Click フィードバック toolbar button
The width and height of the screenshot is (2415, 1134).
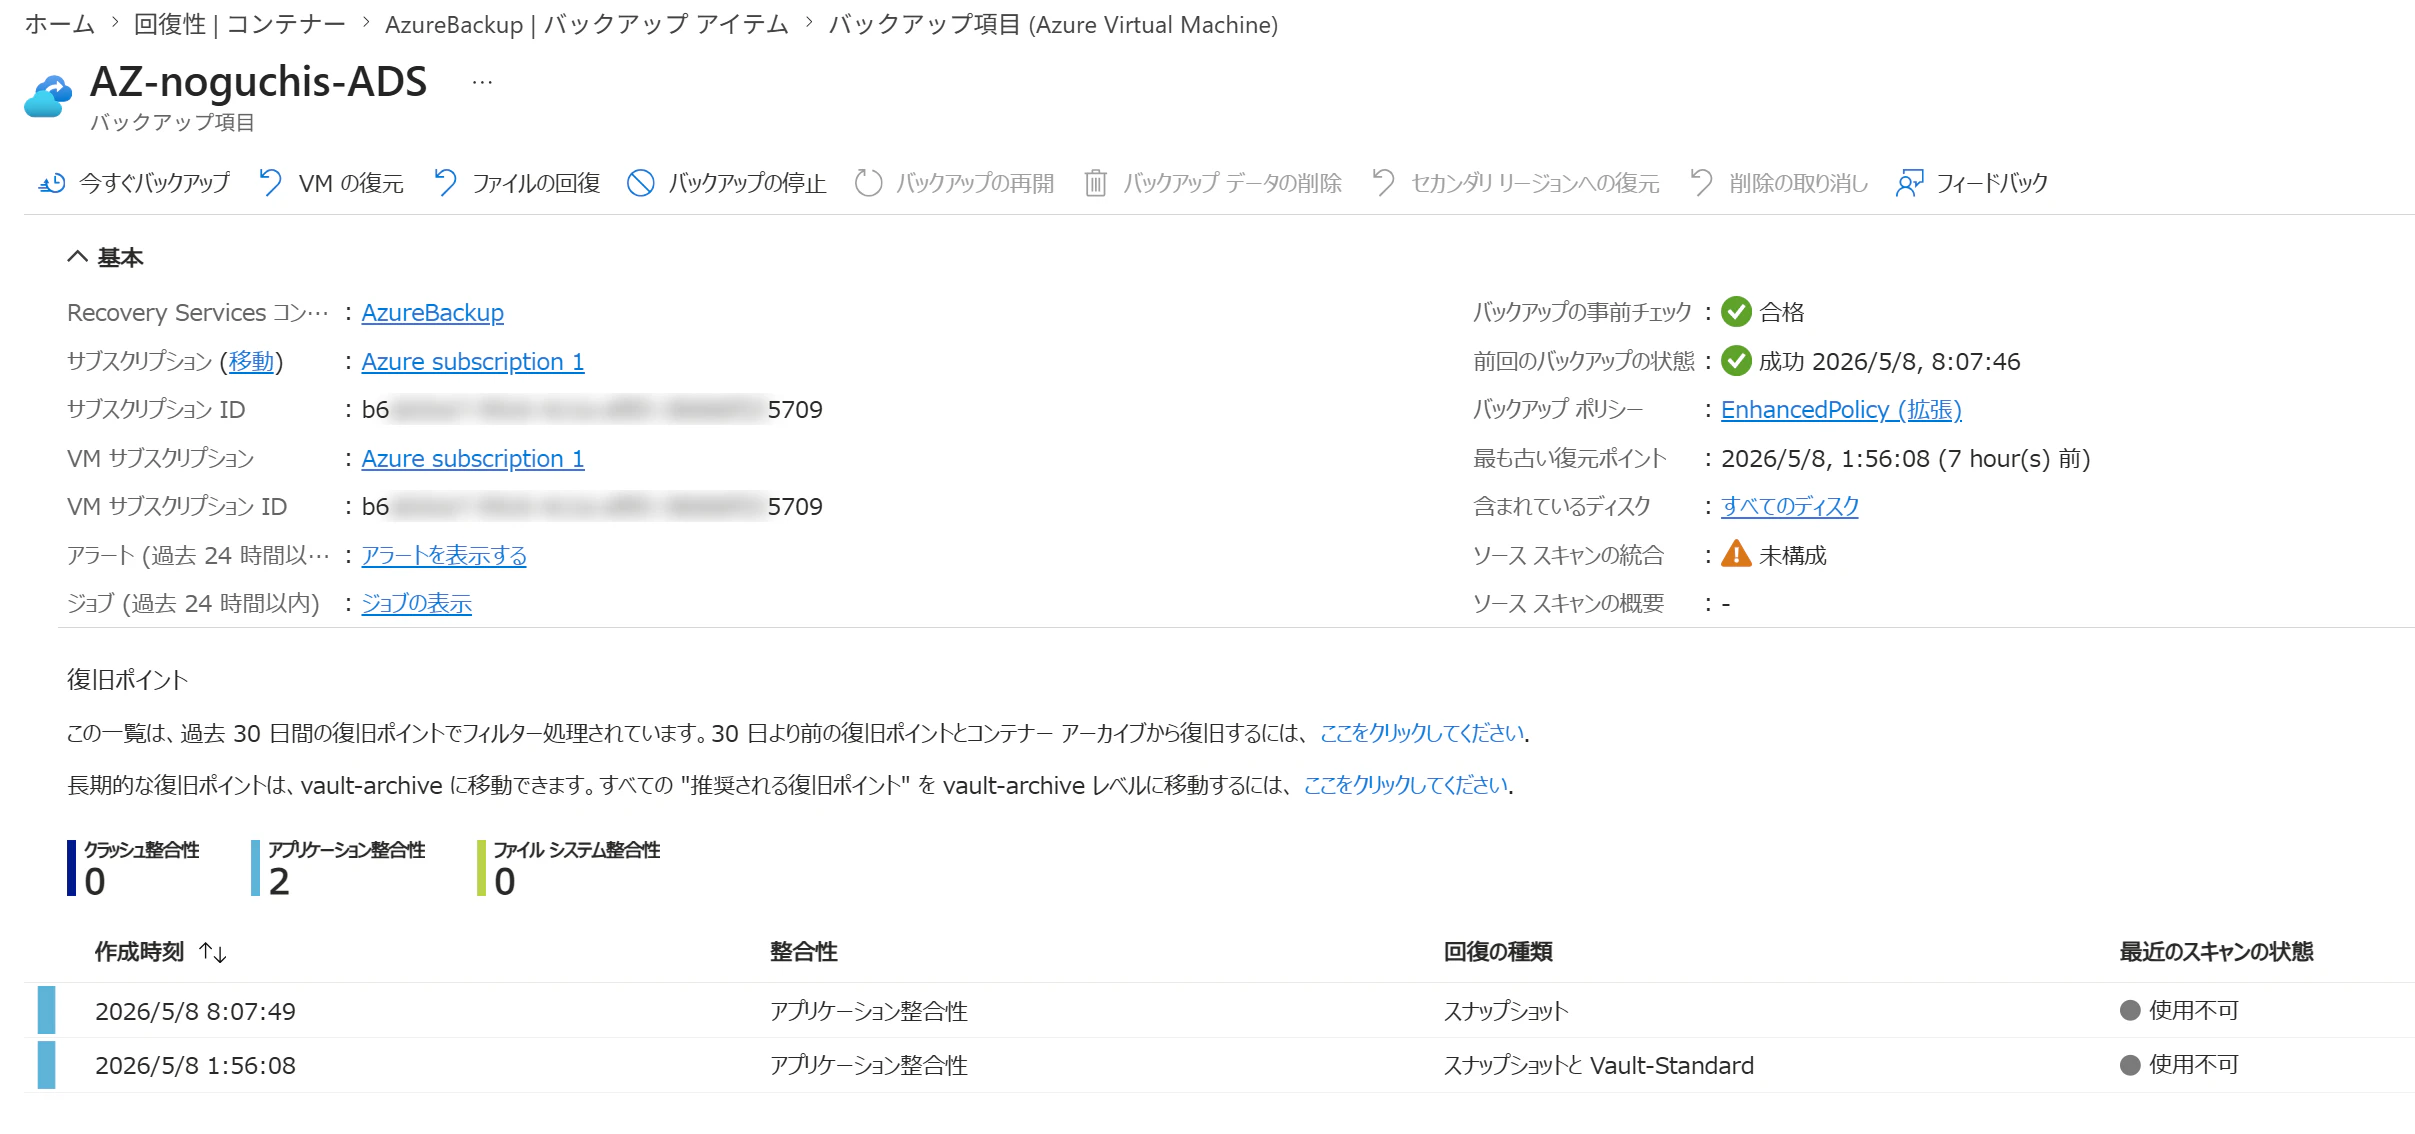1972,183
